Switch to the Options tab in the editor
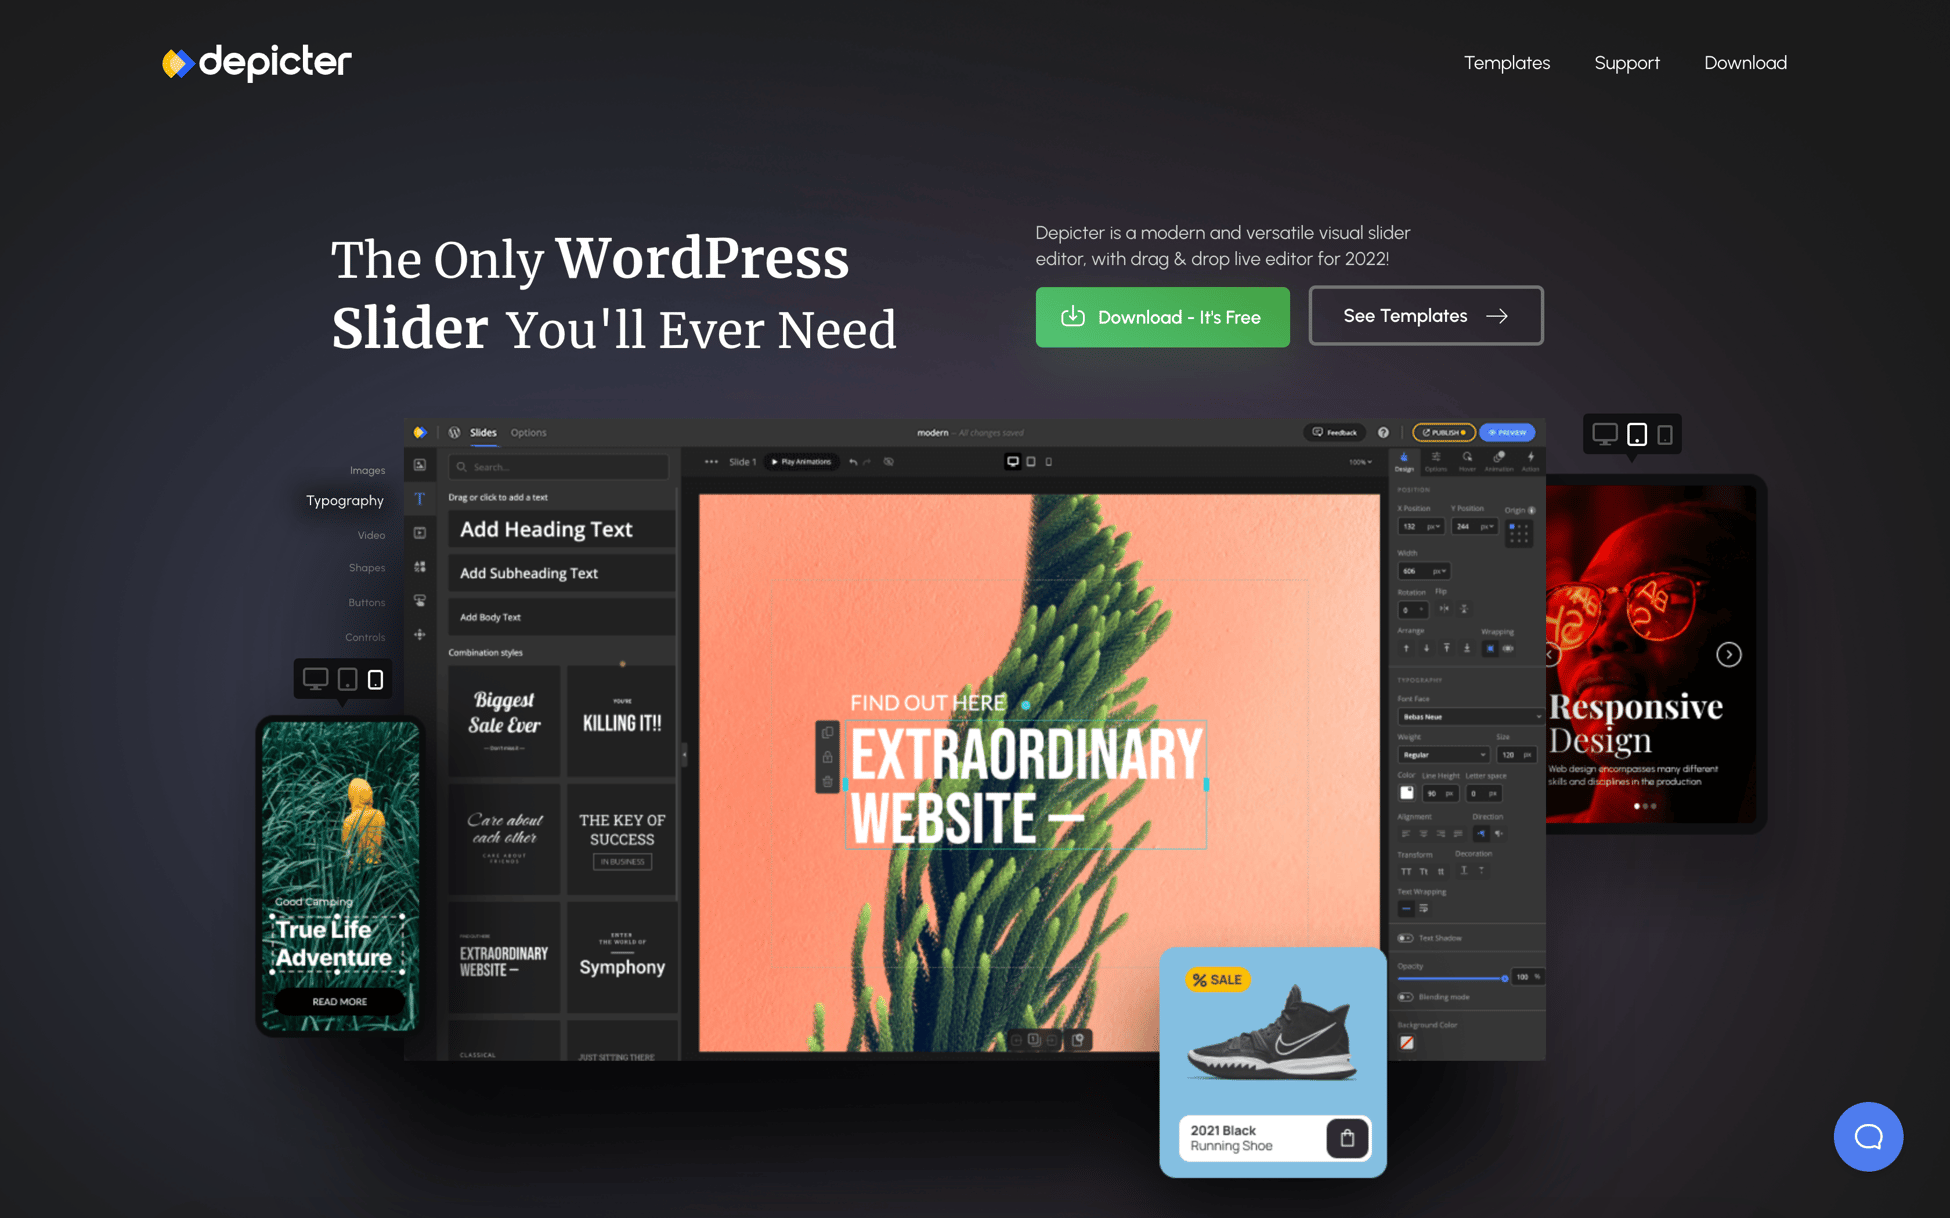The height and width of the screenshot is (1218, 1950). pyautogui.click(x=529, y=432)
